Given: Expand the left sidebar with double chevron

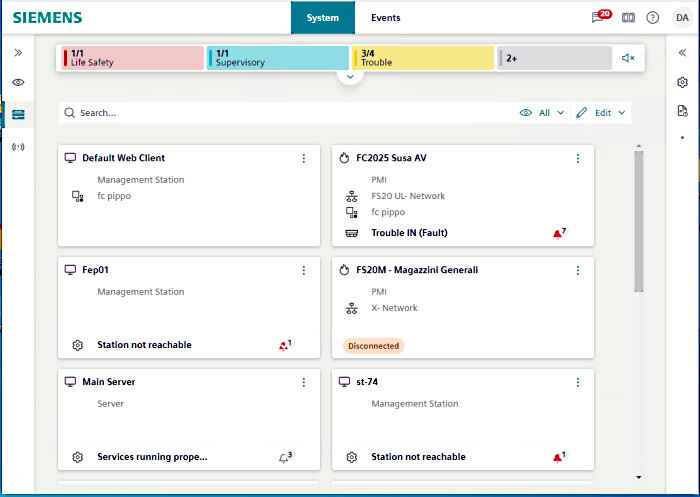Looking at the screenshot, I should click(18, 52).
